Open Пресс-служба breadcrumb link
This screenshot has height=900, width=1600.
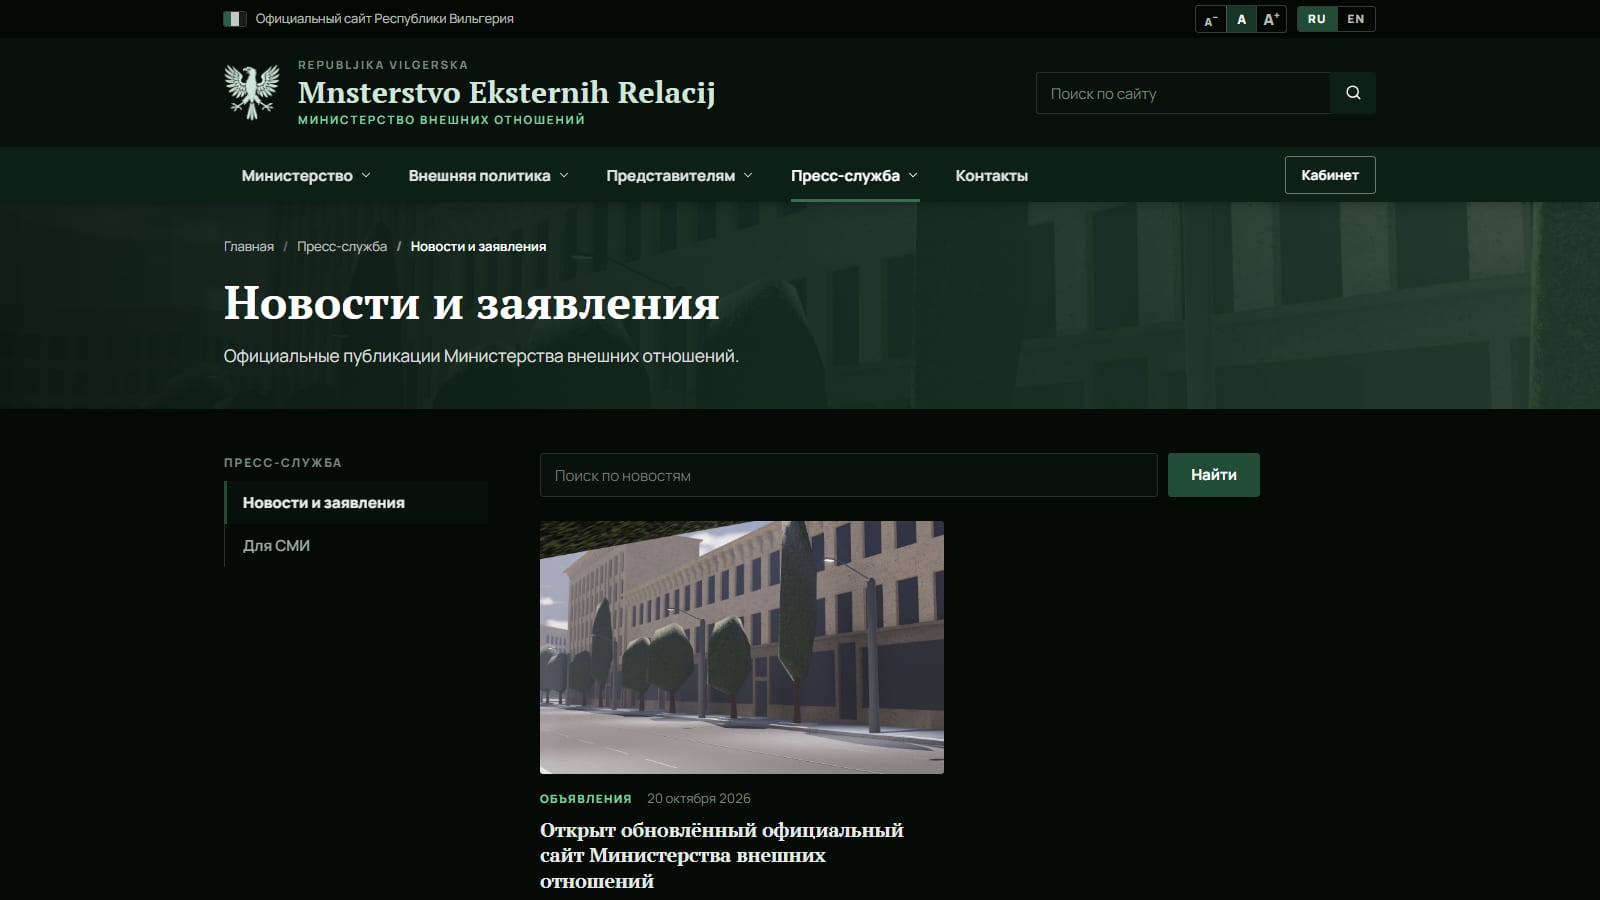342,246
